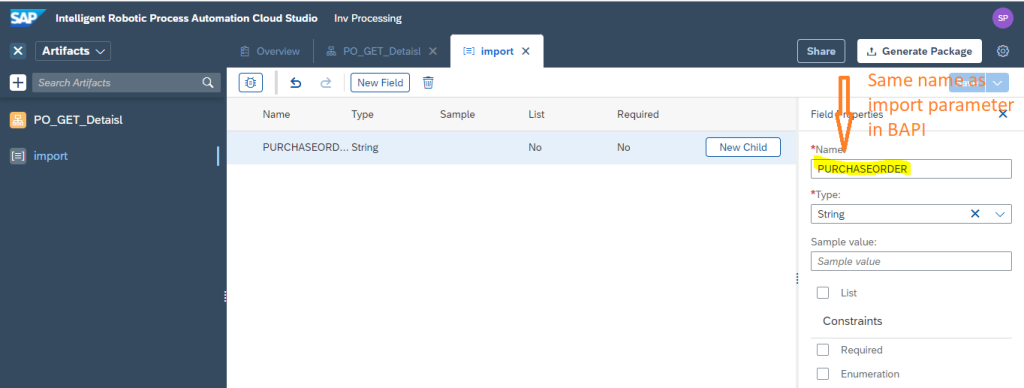Viewport: 1024px width, 388px height.
Task: Clear the String type selection
Action: tap(975, 214)
